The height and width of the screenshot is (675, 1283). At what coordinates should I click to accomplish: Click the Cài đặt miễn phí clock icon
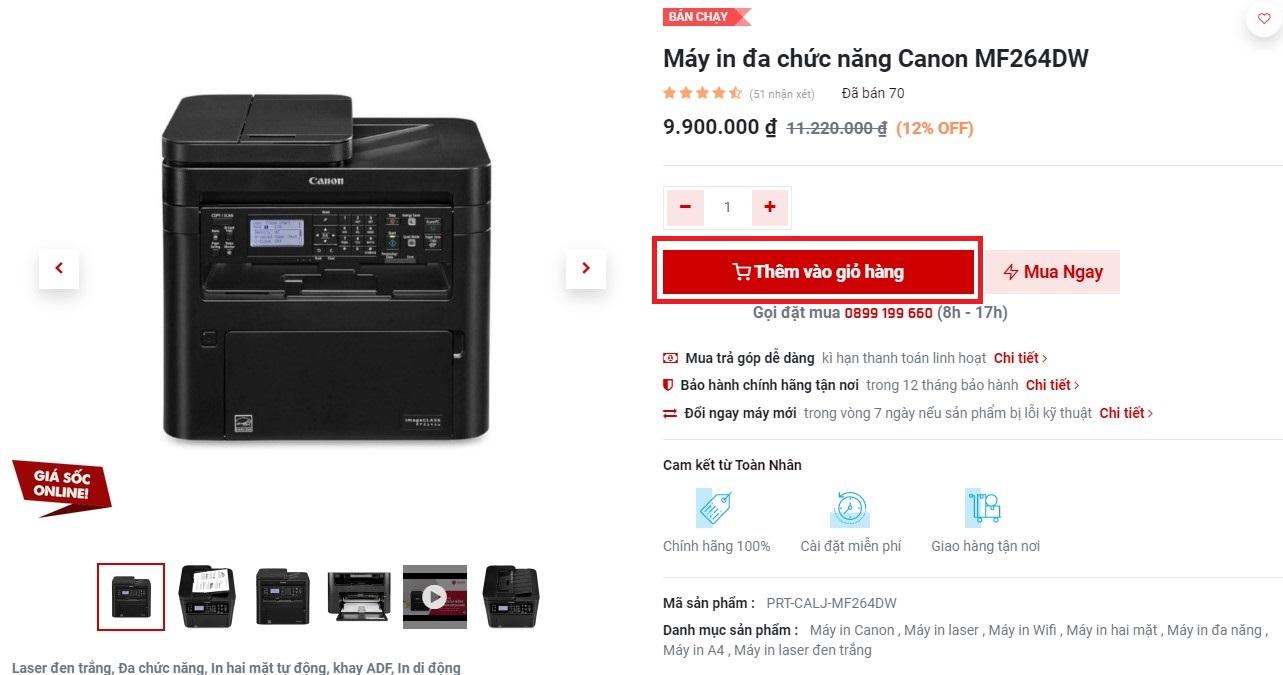tap(850, 507)
